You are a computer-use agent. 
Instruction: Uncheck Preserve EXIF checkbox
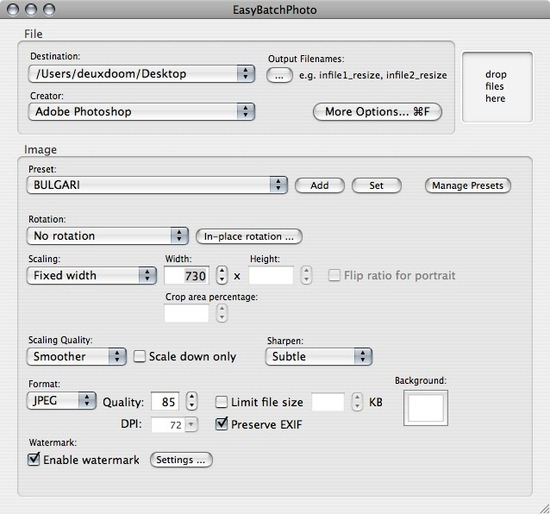[x=221, y=424]
